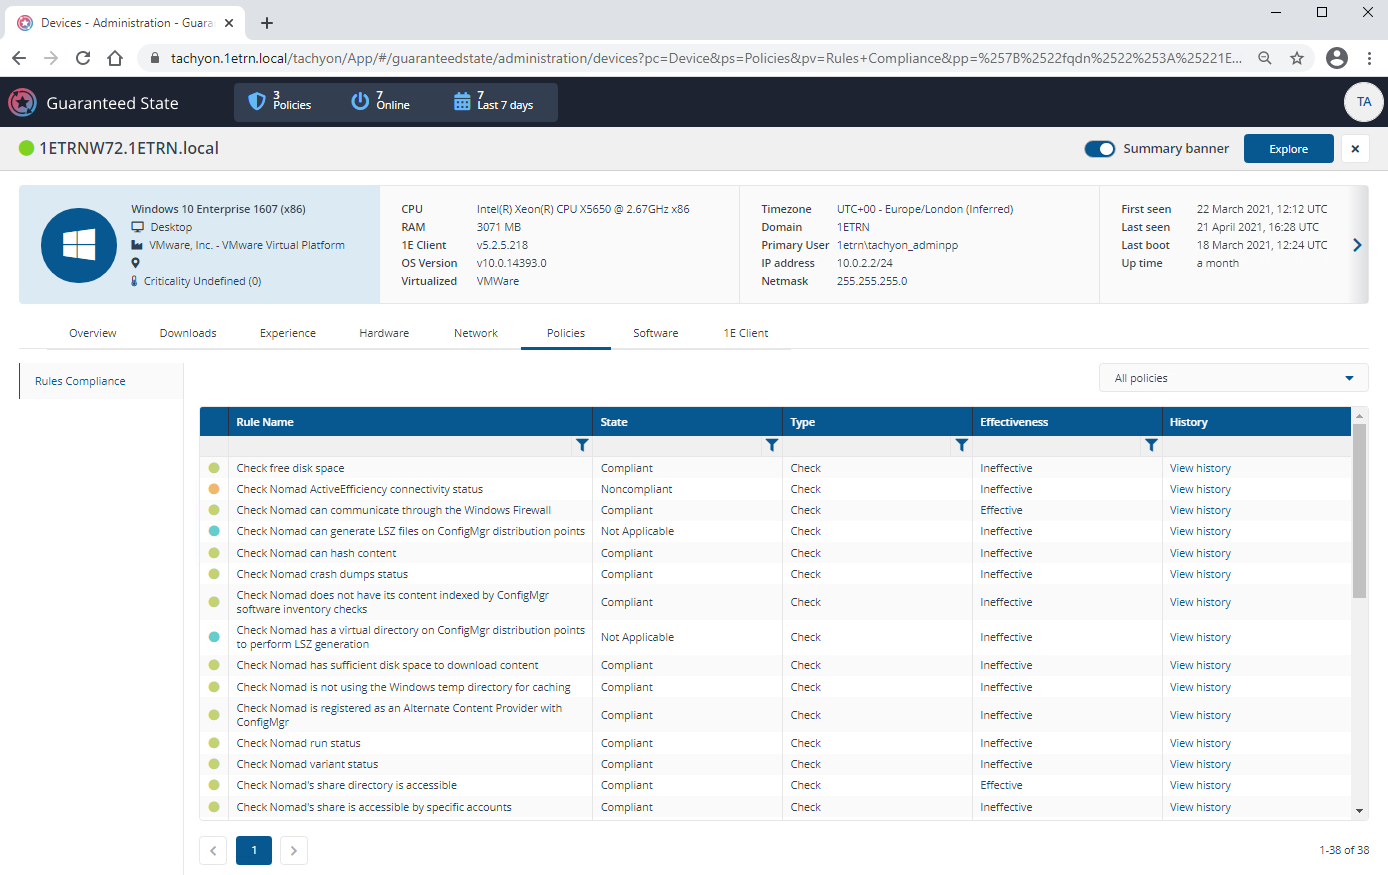
Task: Expand summary banner with right chevron
Action: coord(1357,245)
